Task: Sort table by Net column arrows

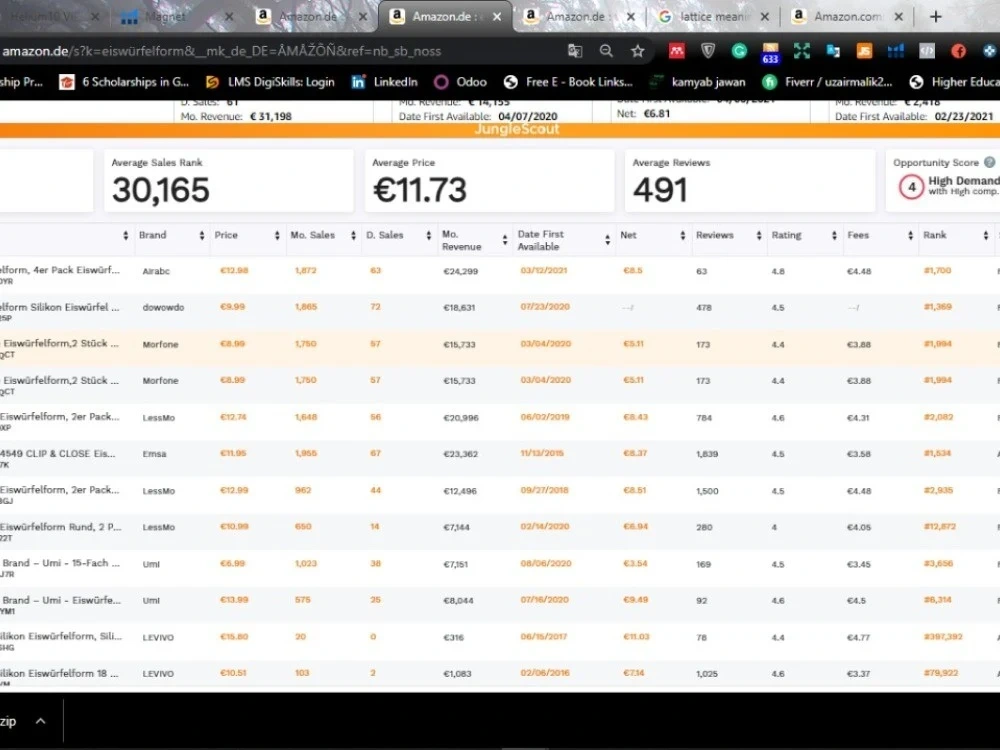Action: click(682, 236)
